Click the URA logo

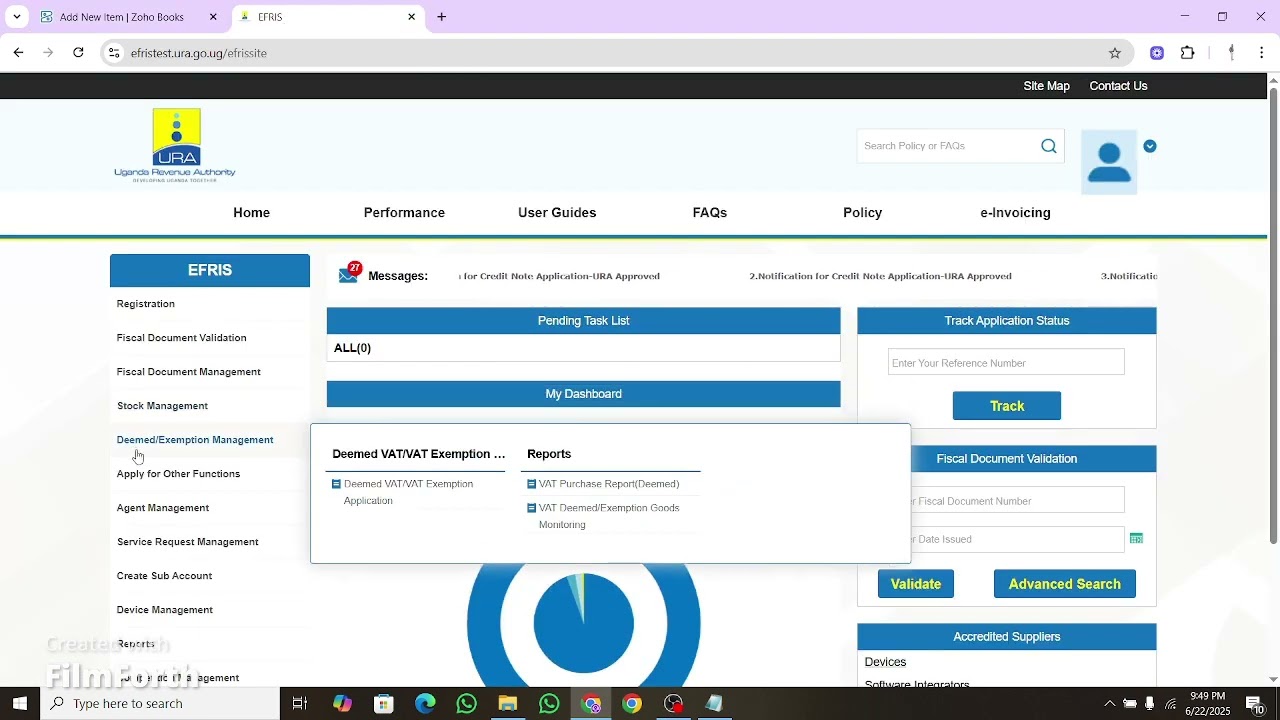coord(175,145)
